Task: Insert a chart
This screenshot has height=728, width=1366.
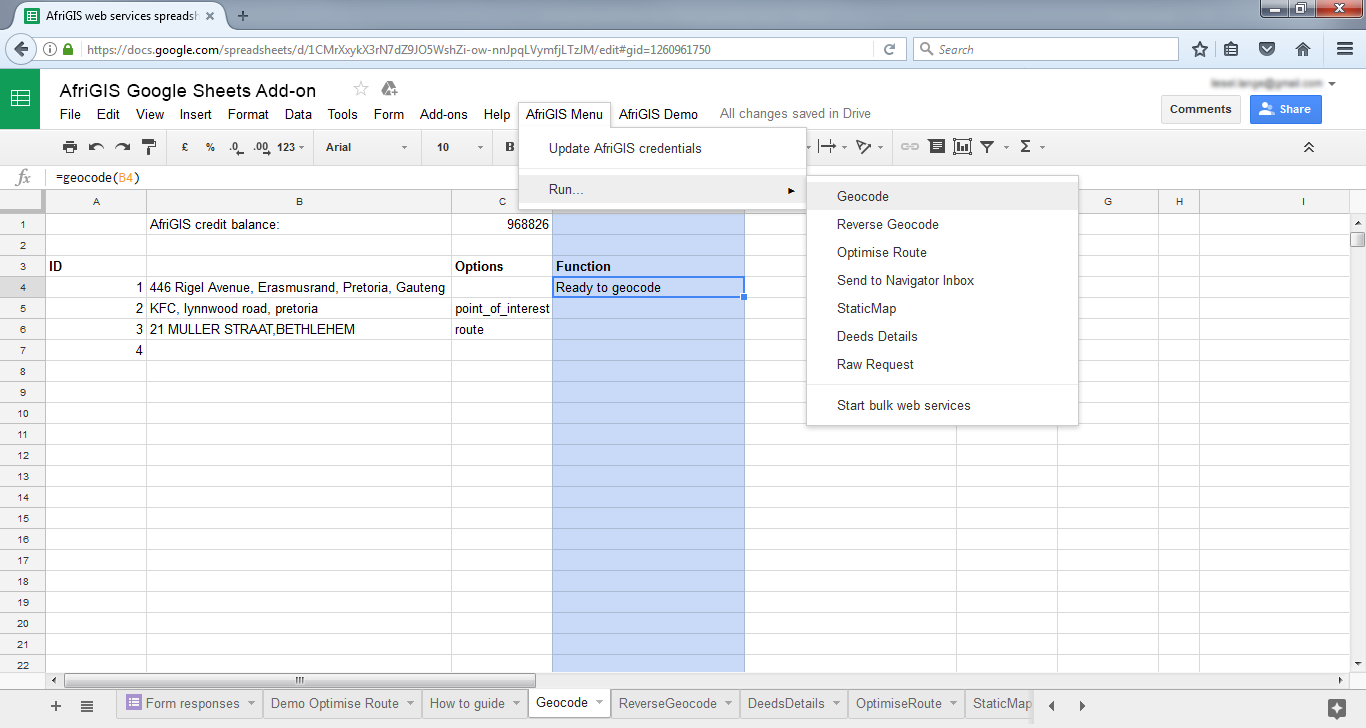Action: [962, 146]
